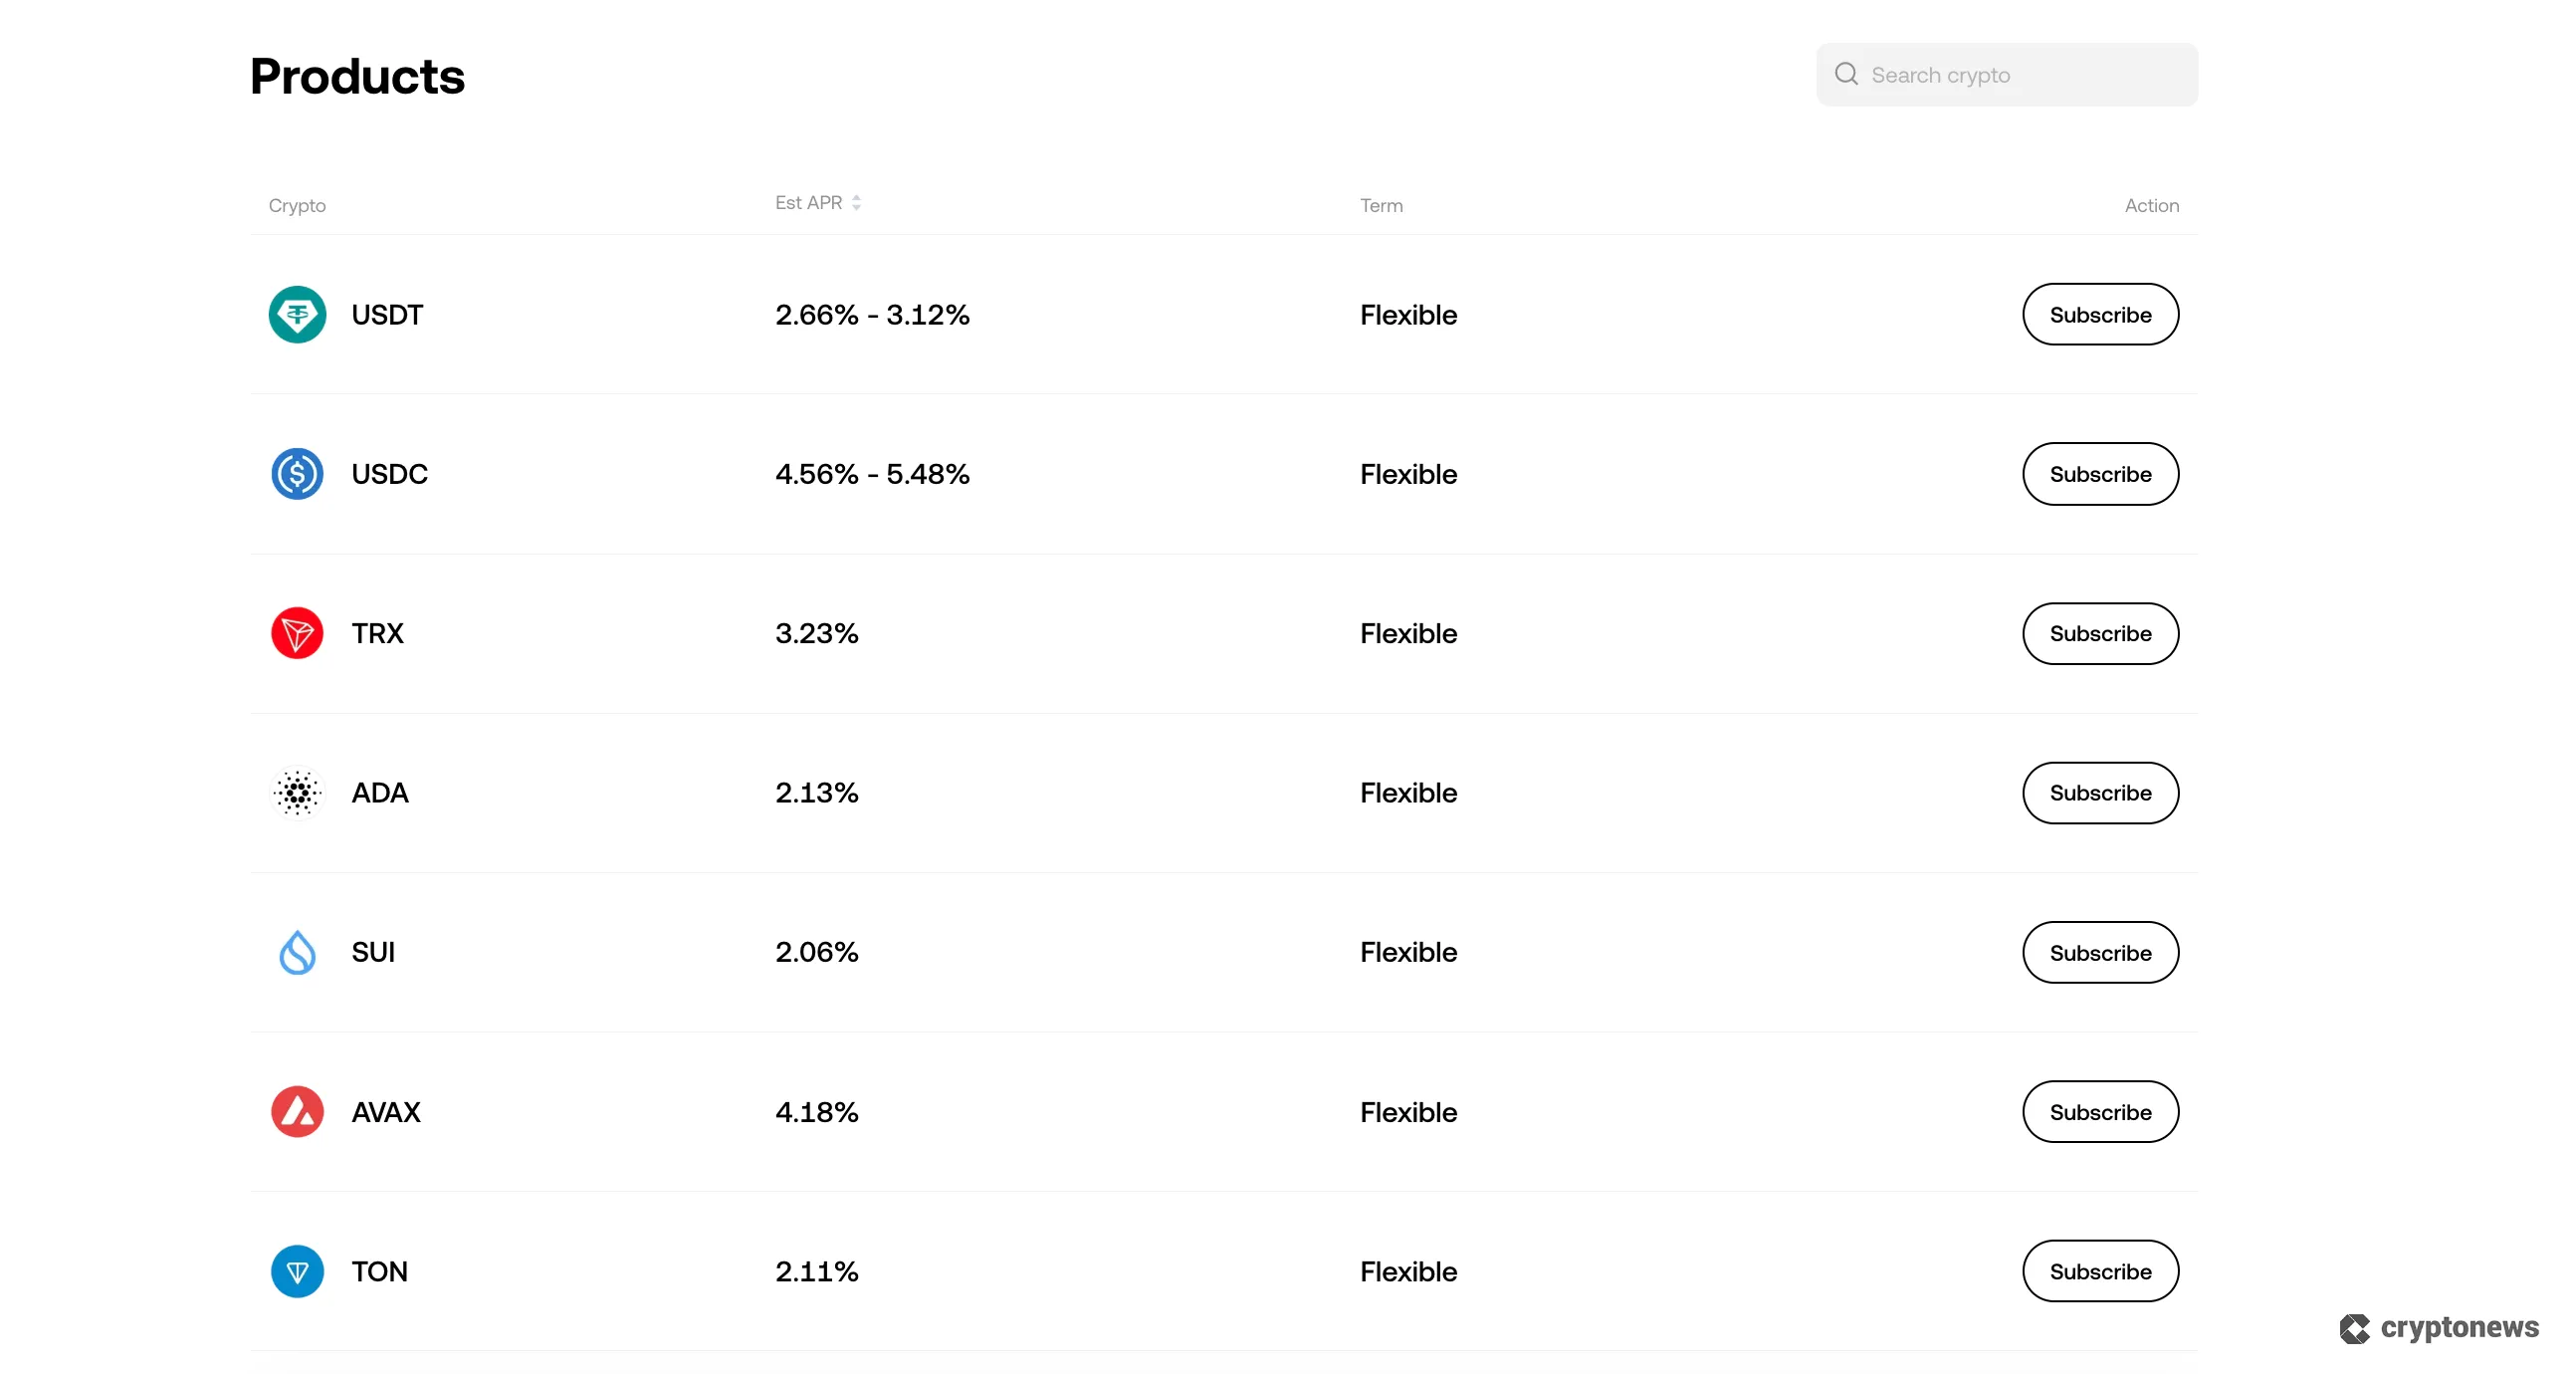Subscribe to ADA staking
Viewport: 2576px width, 1374px height.
click(x=2100, y=792)
